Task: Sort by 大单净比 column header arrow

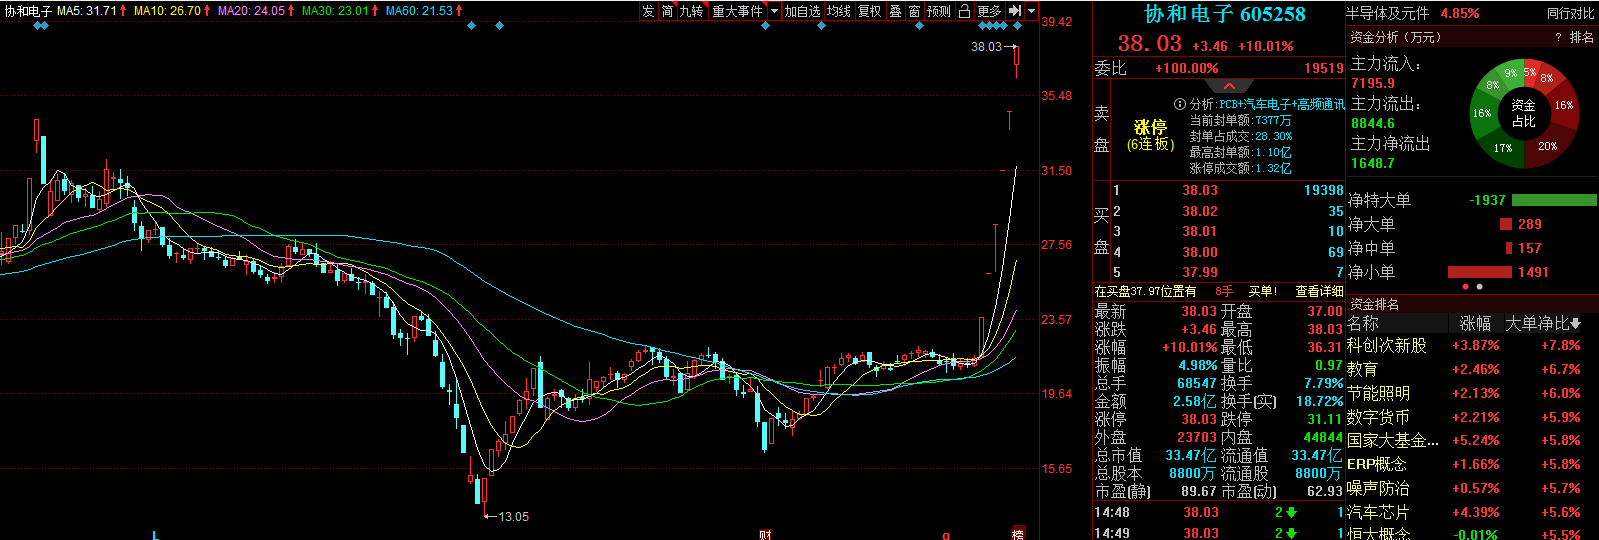Action: 1576,324
